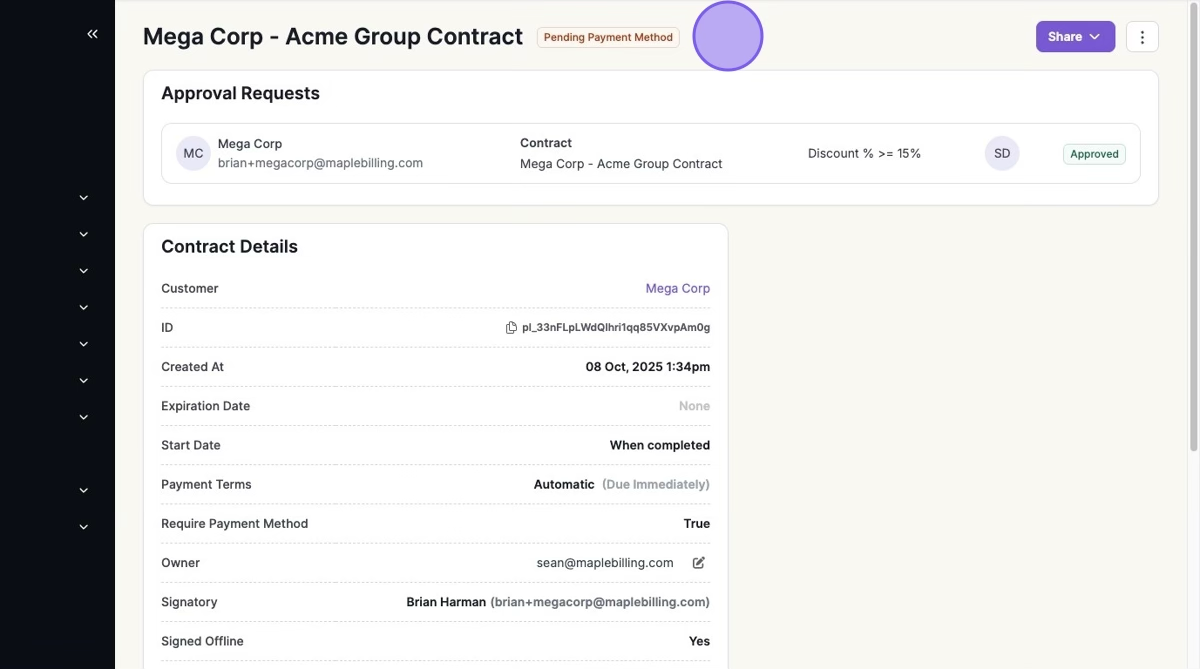The height and width of the screenshot is (669, 1200).
Task: Click the sean@maplebilling.com owner email
Action: [605, 563]
